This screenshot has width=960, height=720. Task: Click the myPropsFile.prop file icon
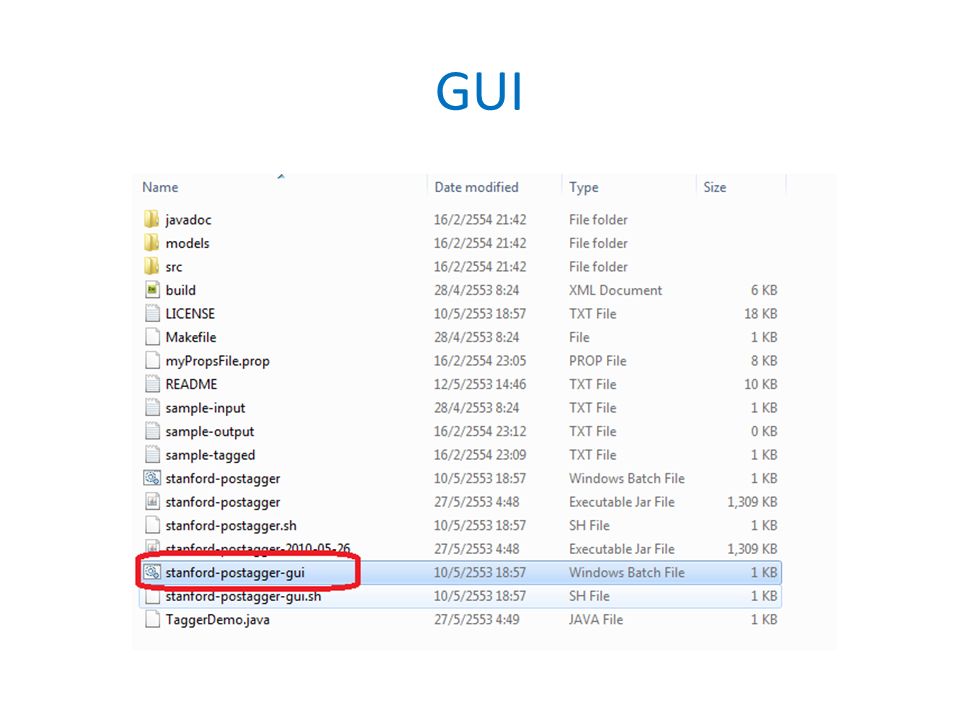pyautogui.click(x=152, y=361)
